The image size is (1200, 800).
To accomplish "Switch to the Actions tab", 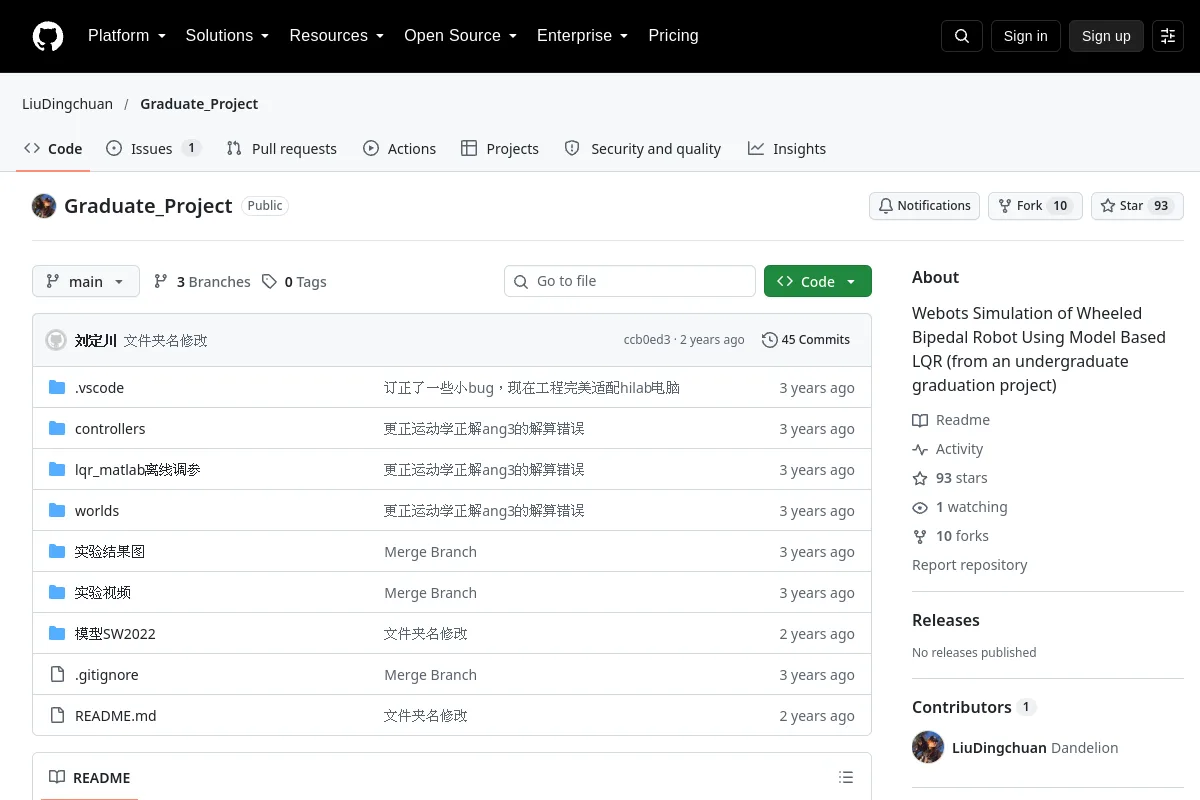I will point(400,149).
